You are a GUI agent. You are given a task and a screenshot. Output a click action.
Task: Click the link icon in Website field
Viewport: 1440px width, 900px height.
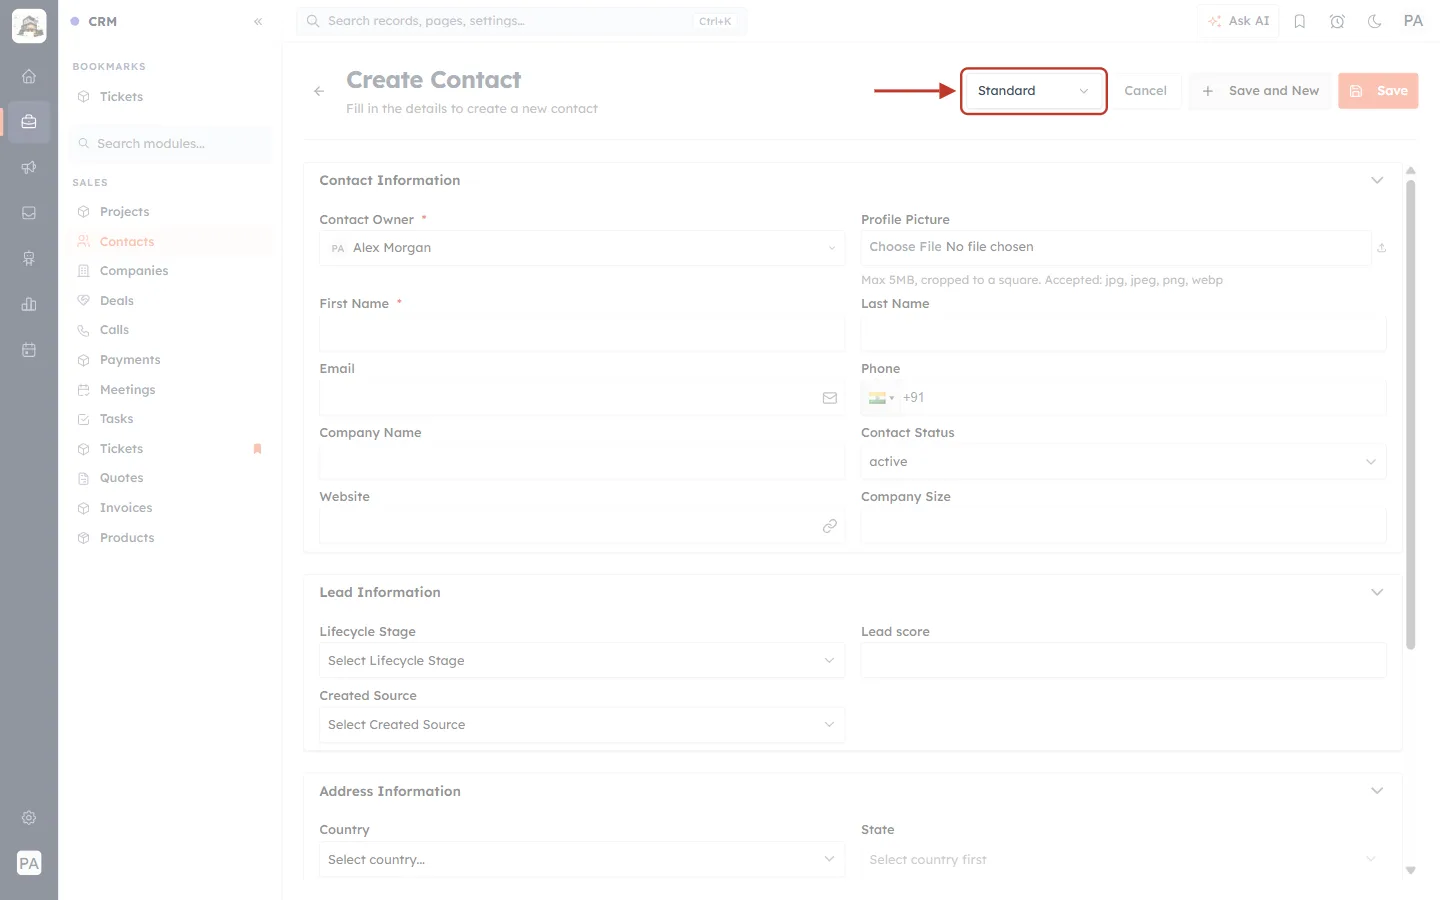830,526
